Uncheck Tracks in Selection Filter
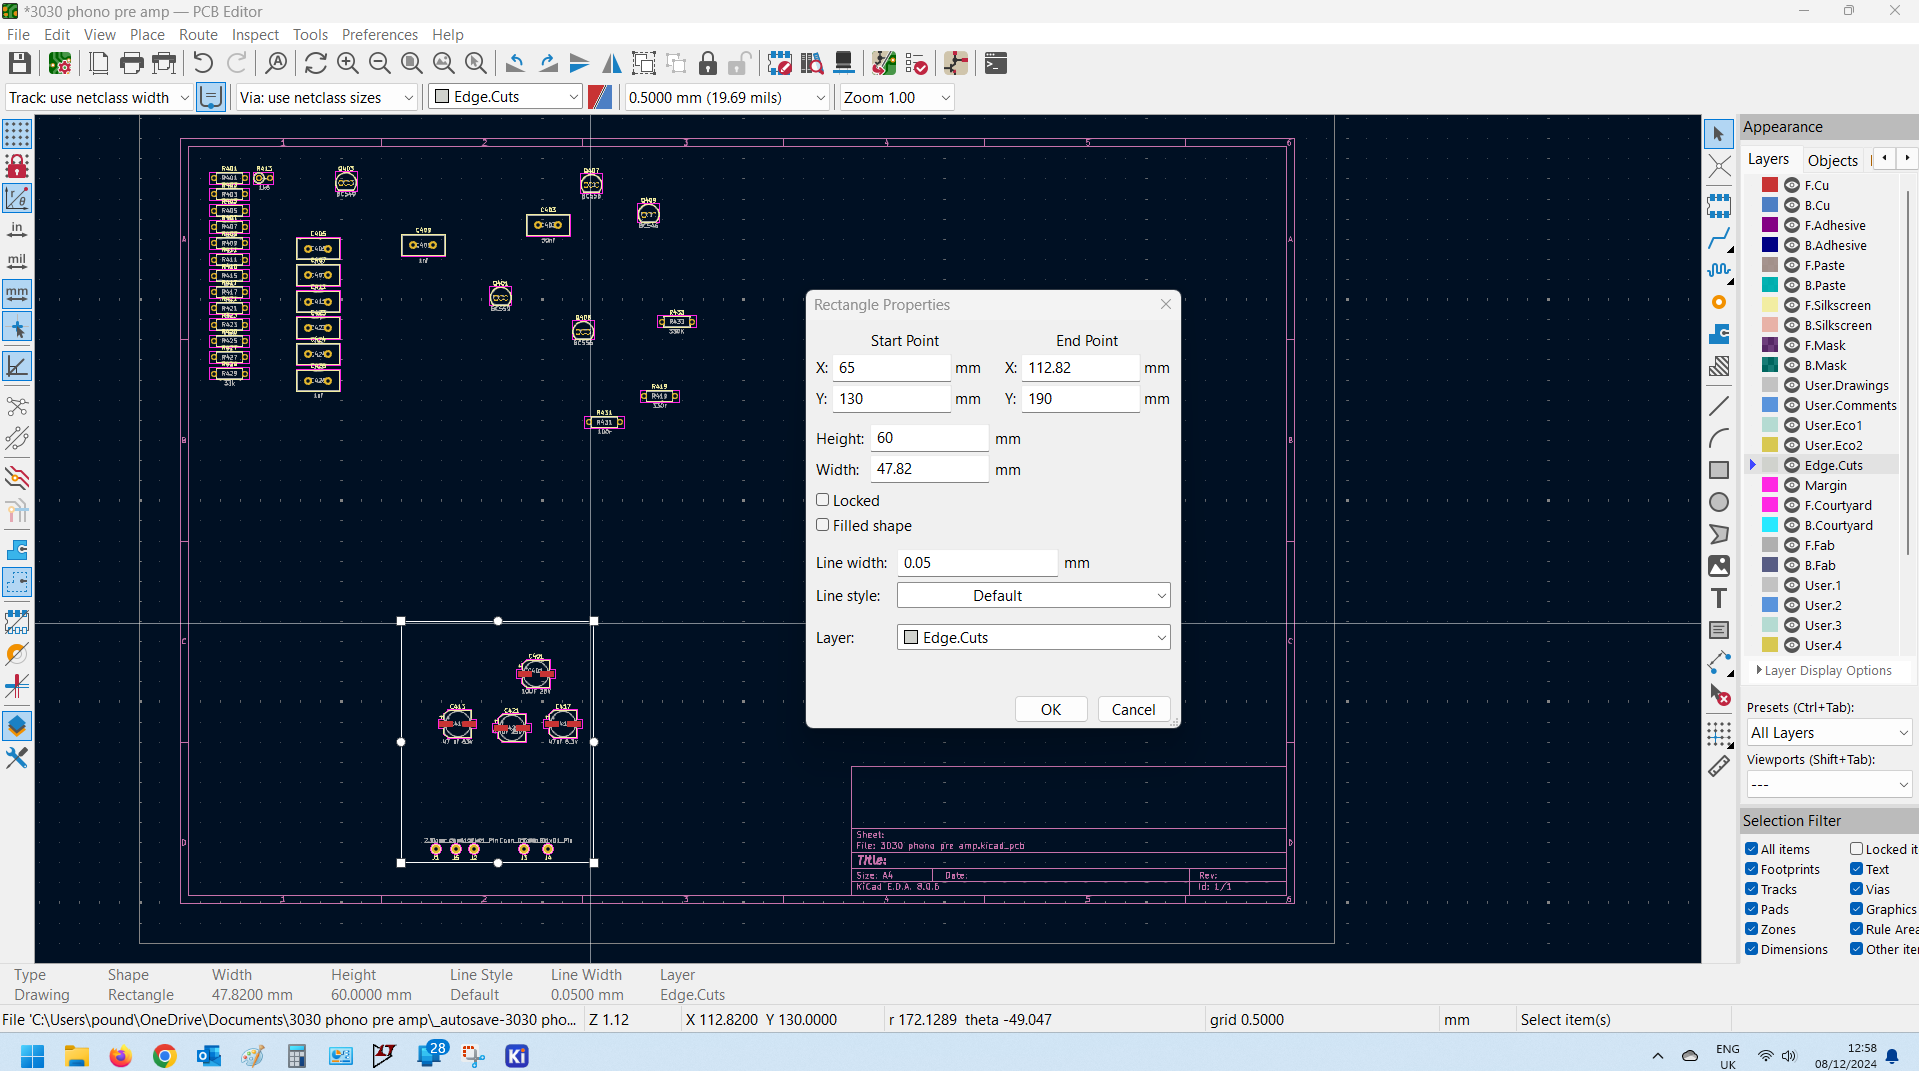The width and height of the screenshot is (1919, 1071). coord(1752,889)
